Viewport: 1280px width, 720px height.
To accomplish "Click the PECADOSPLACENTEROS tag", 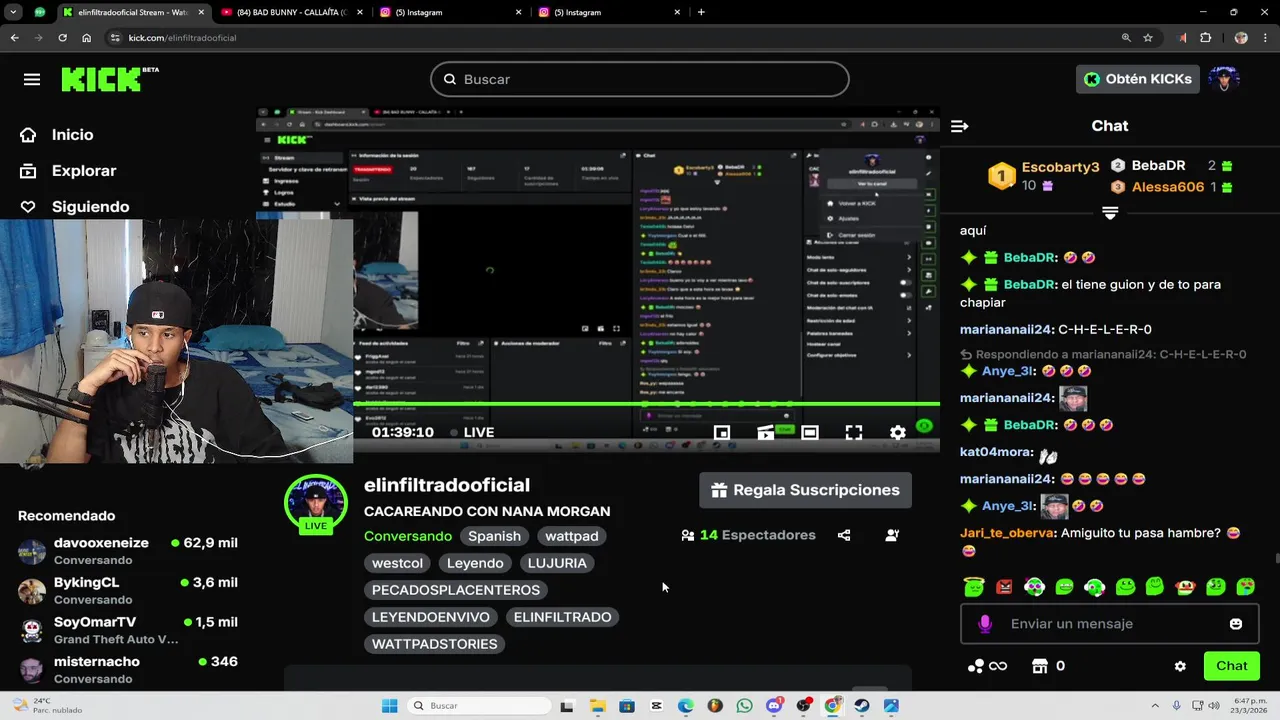I will [456, 590].
